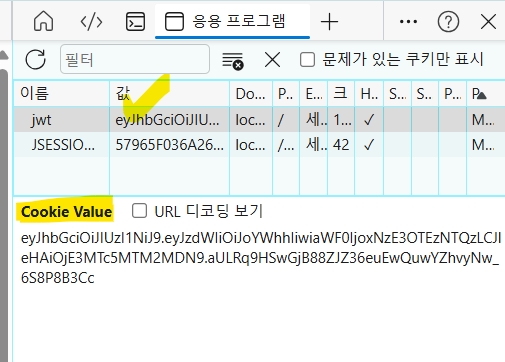The width and height of the screenshot is (505, 362).
Task: Click the full cookie value text
Action: click(260, 258)
